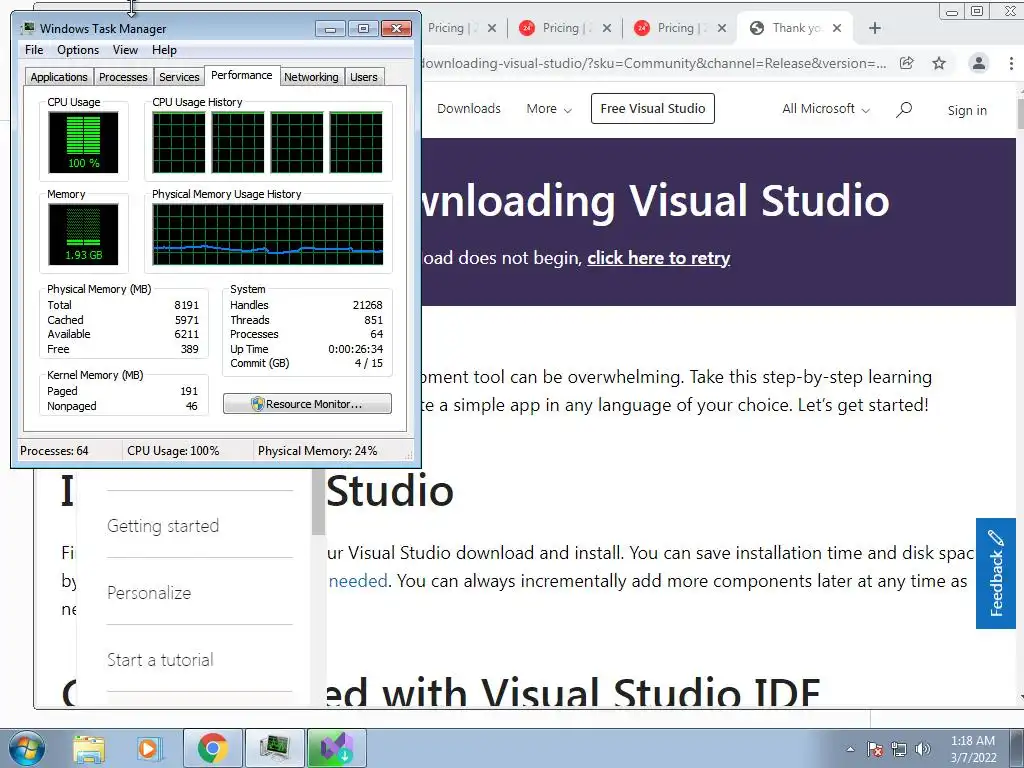Show hidden system tray icons

850,749
